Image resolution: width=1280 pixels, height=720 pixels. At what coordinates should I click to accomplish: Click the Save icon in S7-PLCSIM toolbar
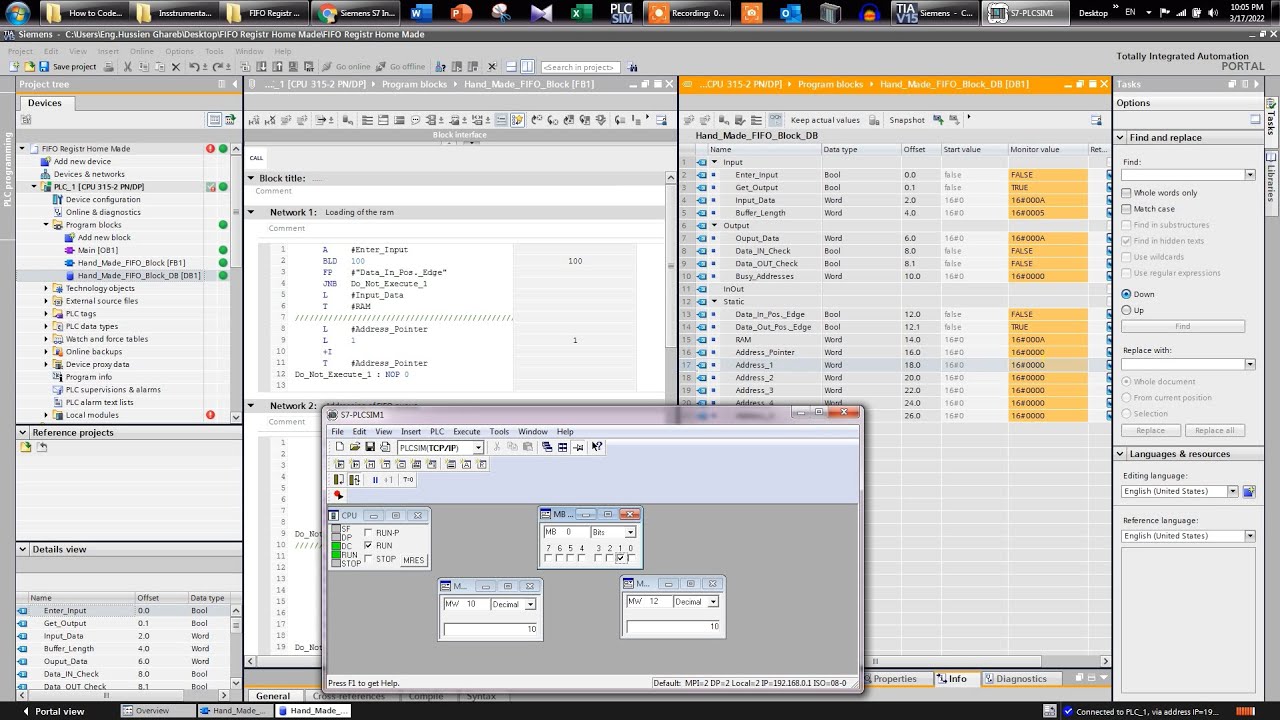coord(370,447)
